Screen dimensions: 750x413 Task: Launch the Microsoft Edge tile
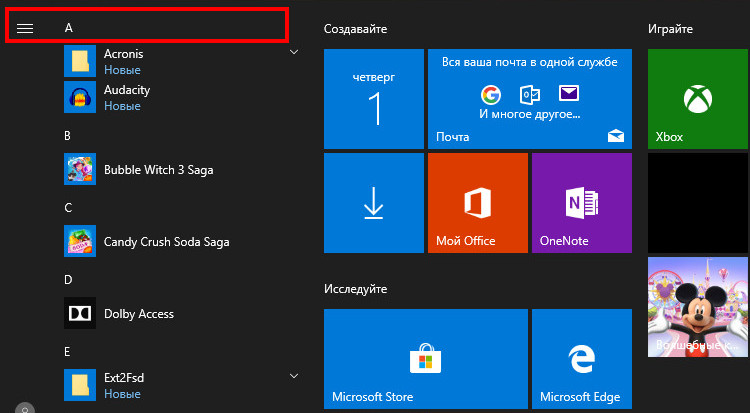pyautogui.click(x=582, y=359)
